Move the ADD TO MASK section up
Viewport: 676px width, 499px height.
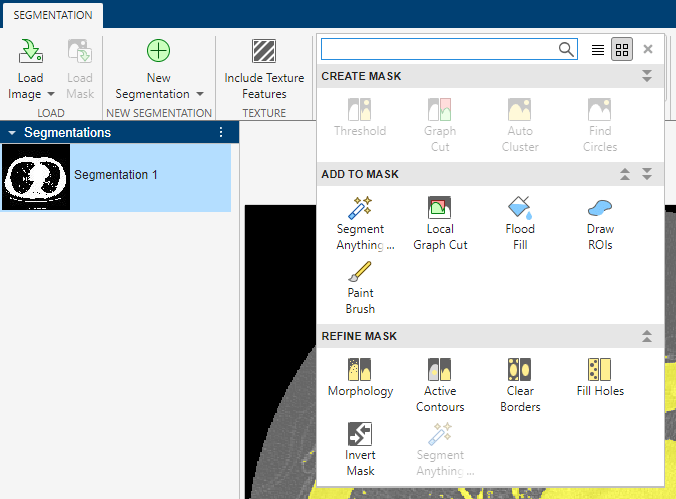[x=625, y=174]
